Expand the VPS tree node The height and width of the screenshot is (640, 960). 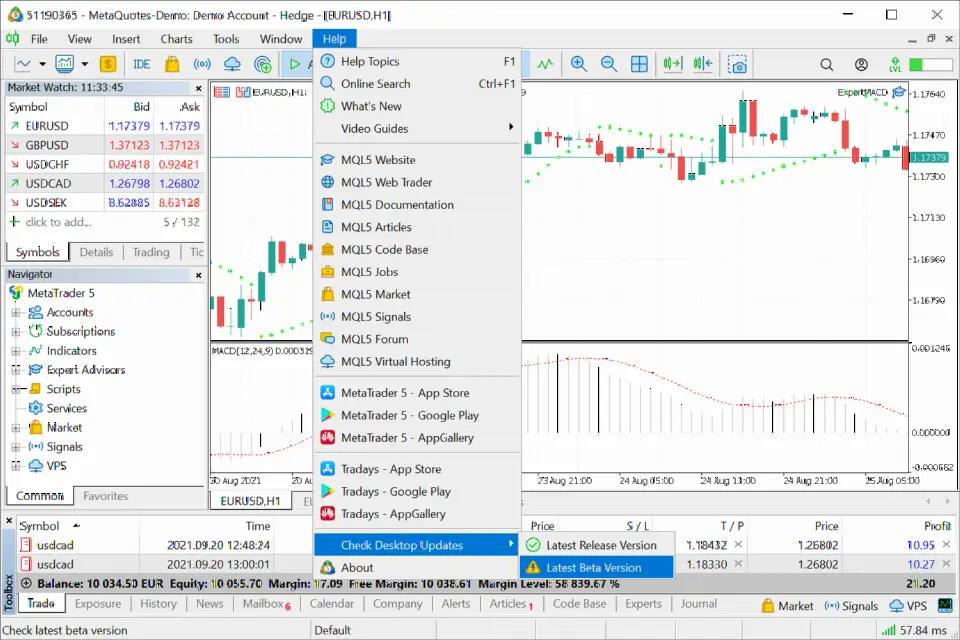pyautogui.click(x=16, y=466)
